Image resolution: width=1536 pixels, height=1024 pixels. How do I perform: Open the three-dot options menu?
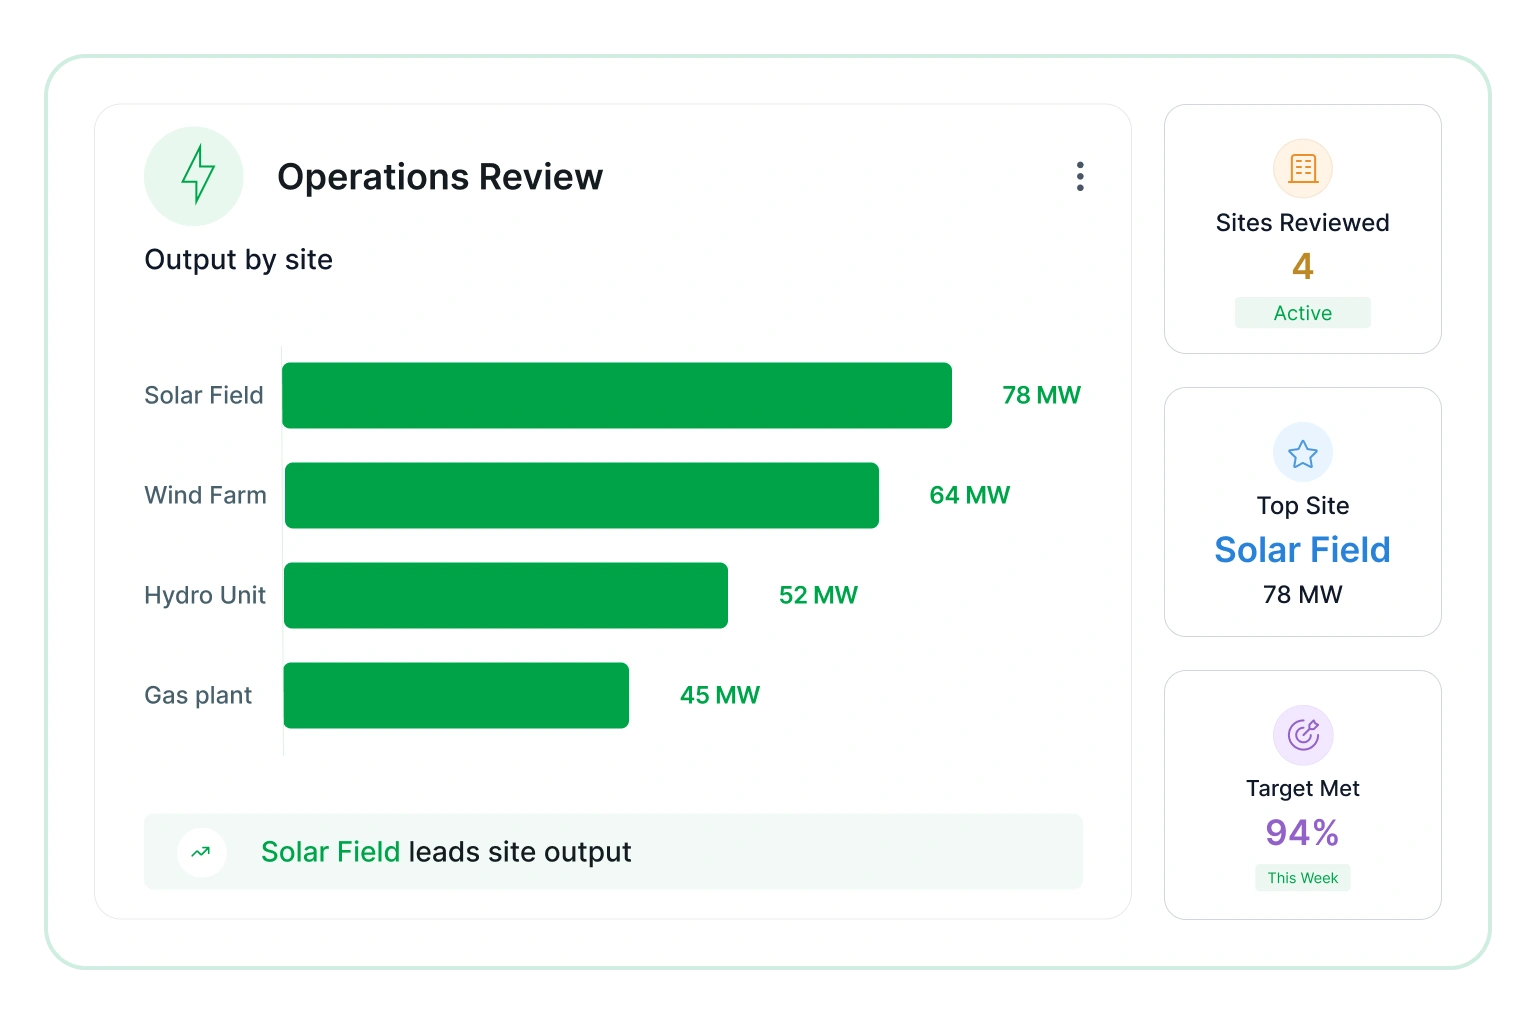(x=1080, y=176)
